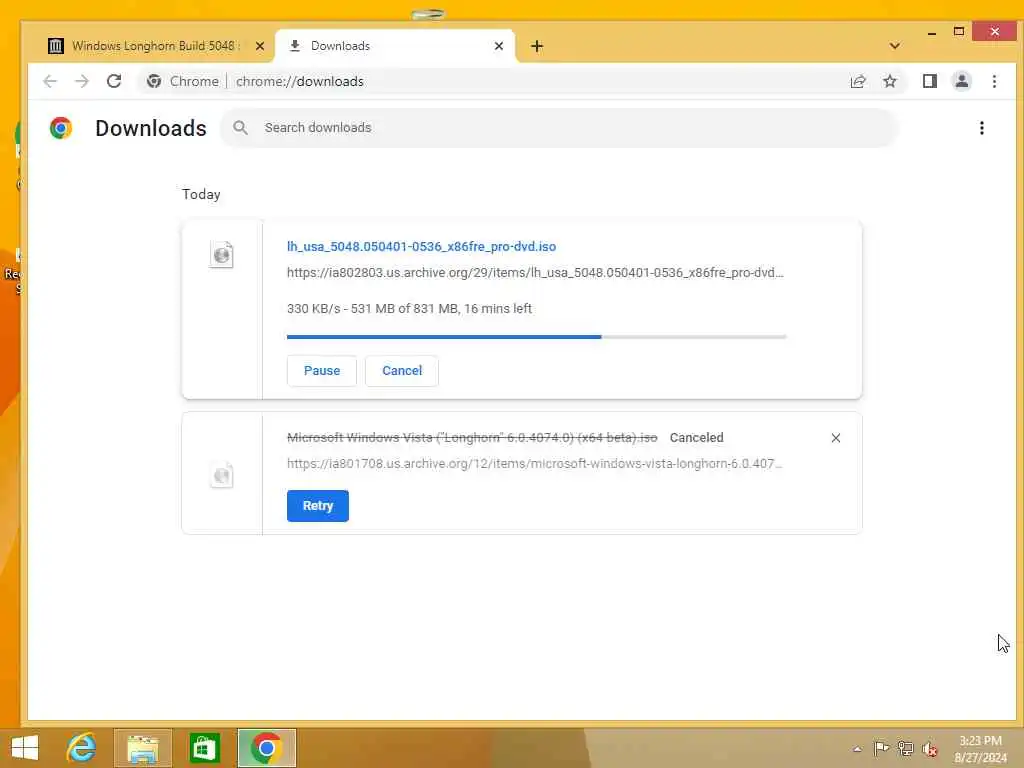Image resolution: width=1024 pixels, height=768 pixels.
Task: Switch to Windows Longhorn Build 5048 tab
Action: [x=155, y=46]
